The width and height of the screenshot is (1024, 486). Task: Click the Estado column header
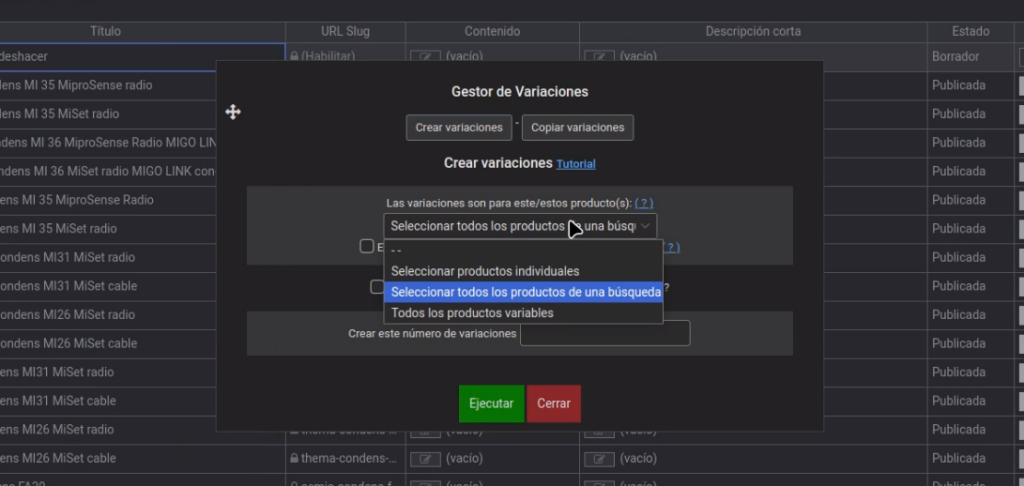970,31
